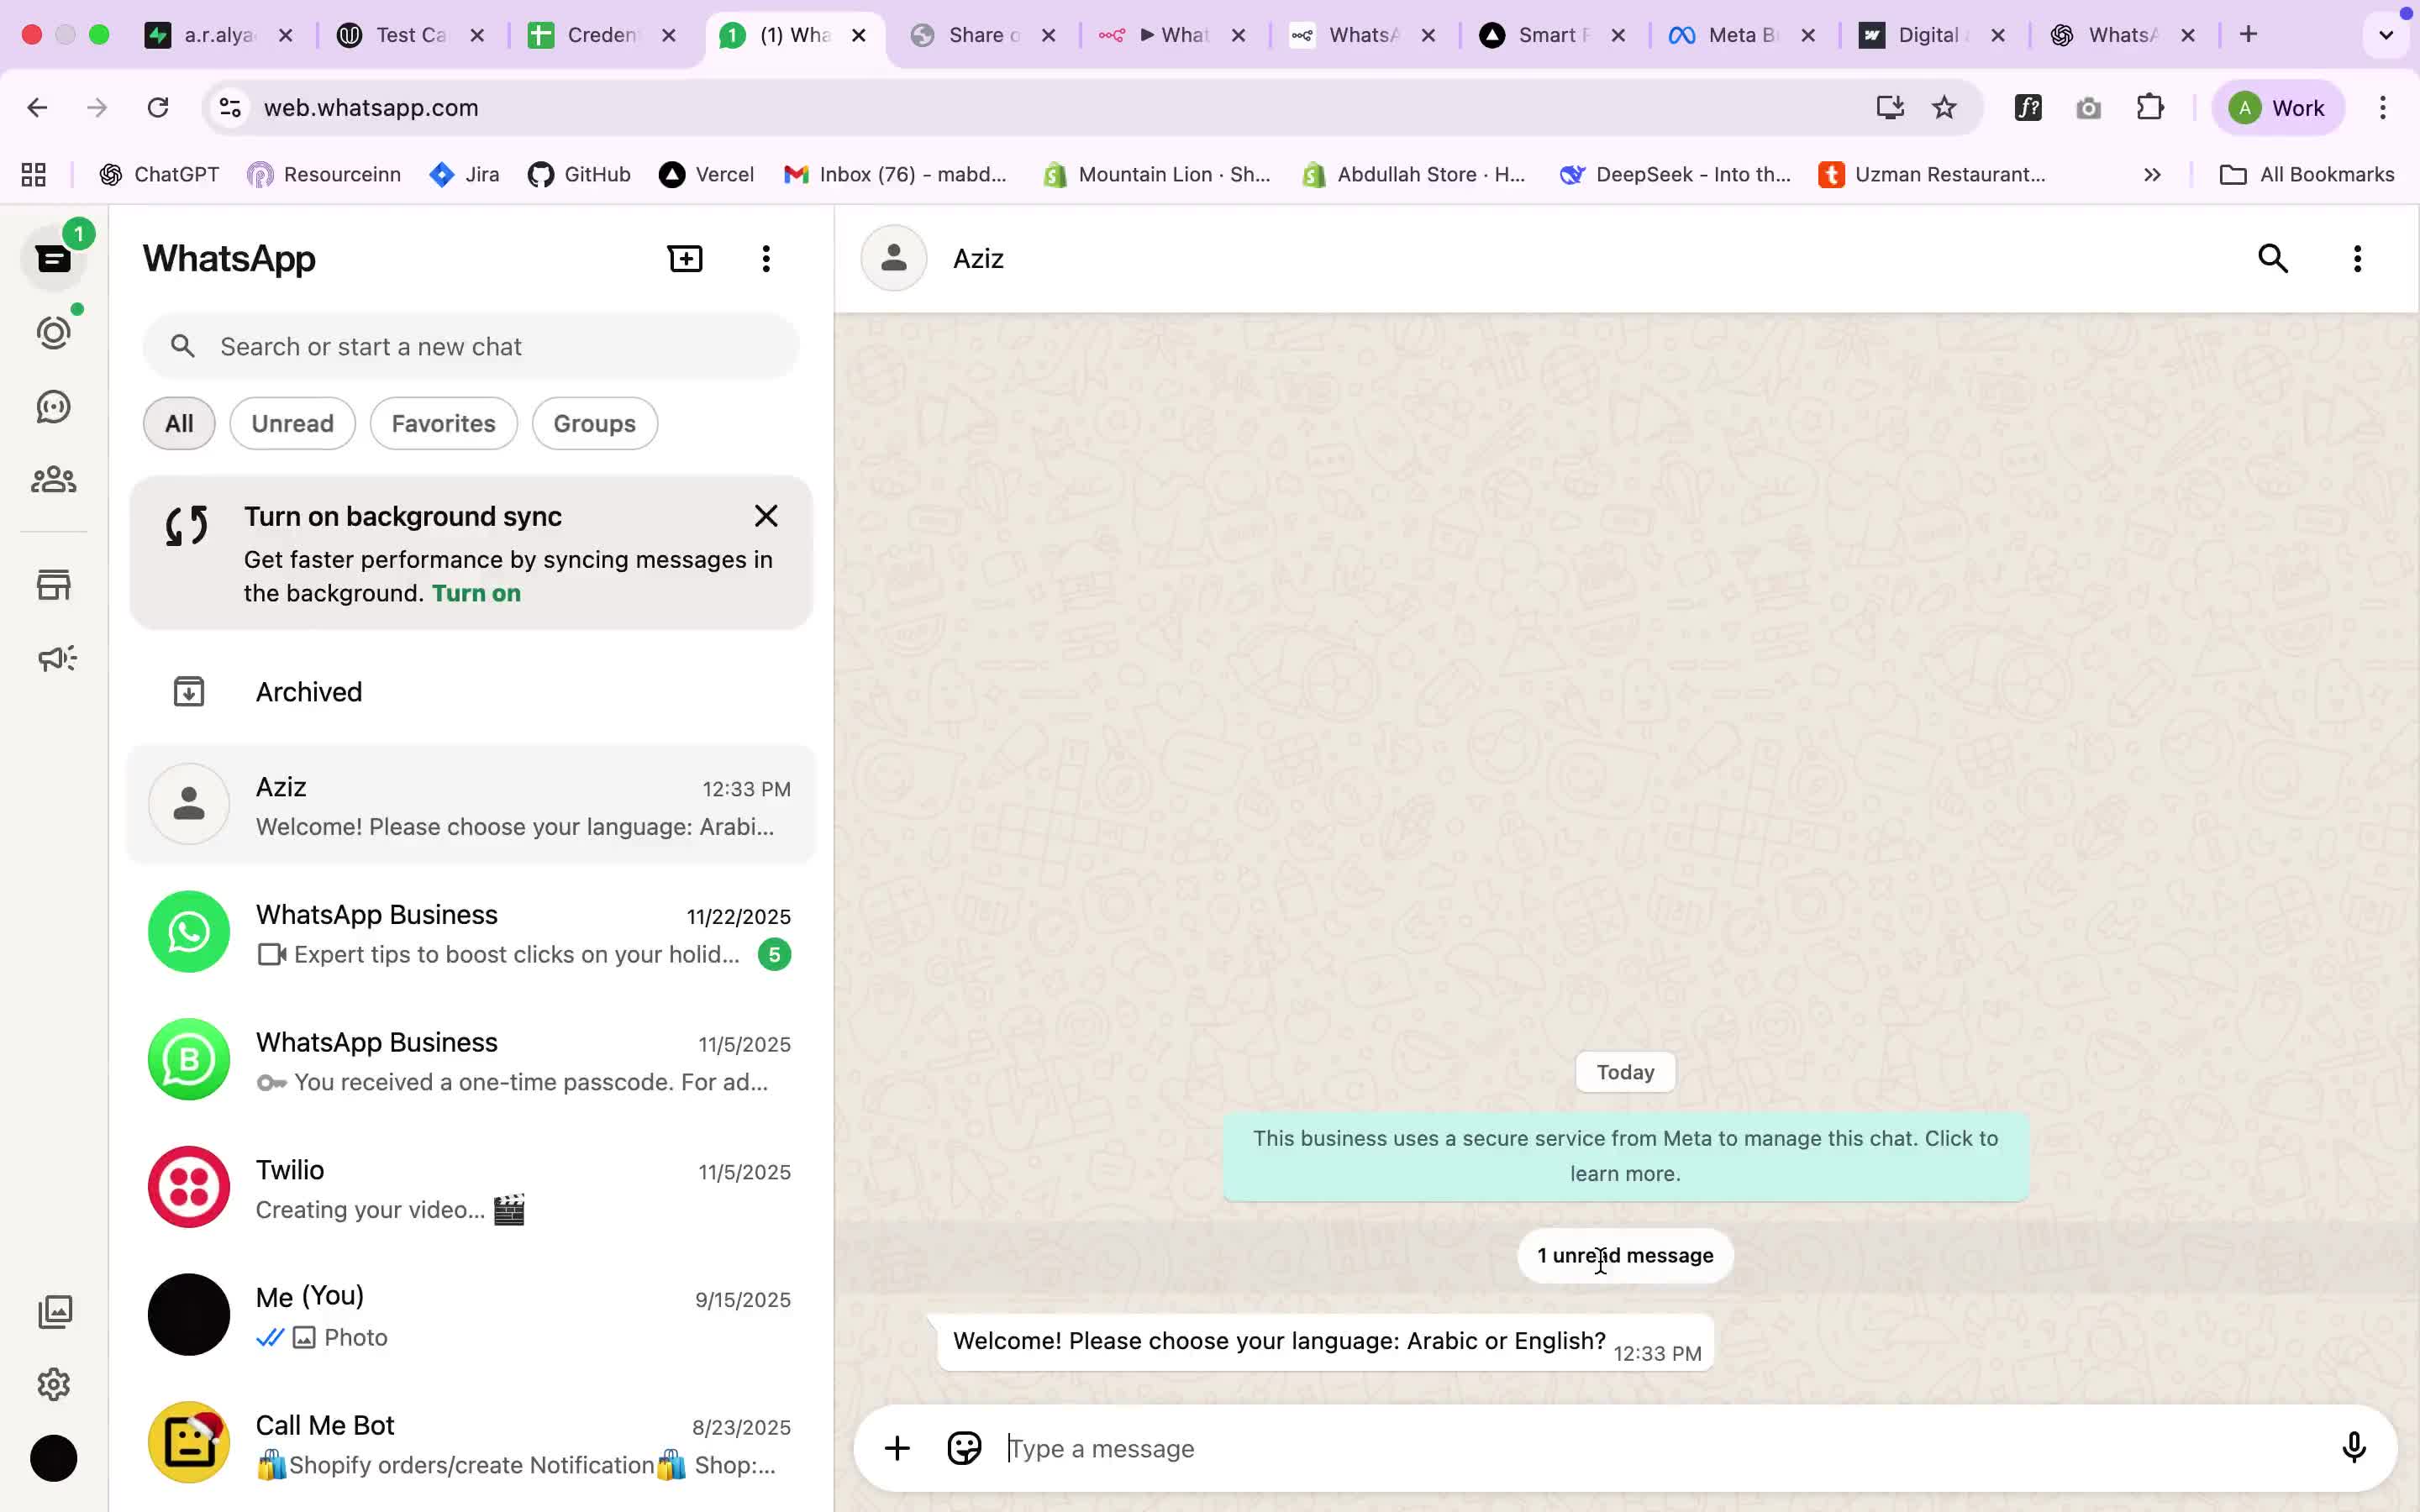Open the attach plus menu
Screen dimensions: 2420x1512
pyautogui.click(x=897, y=1448)
